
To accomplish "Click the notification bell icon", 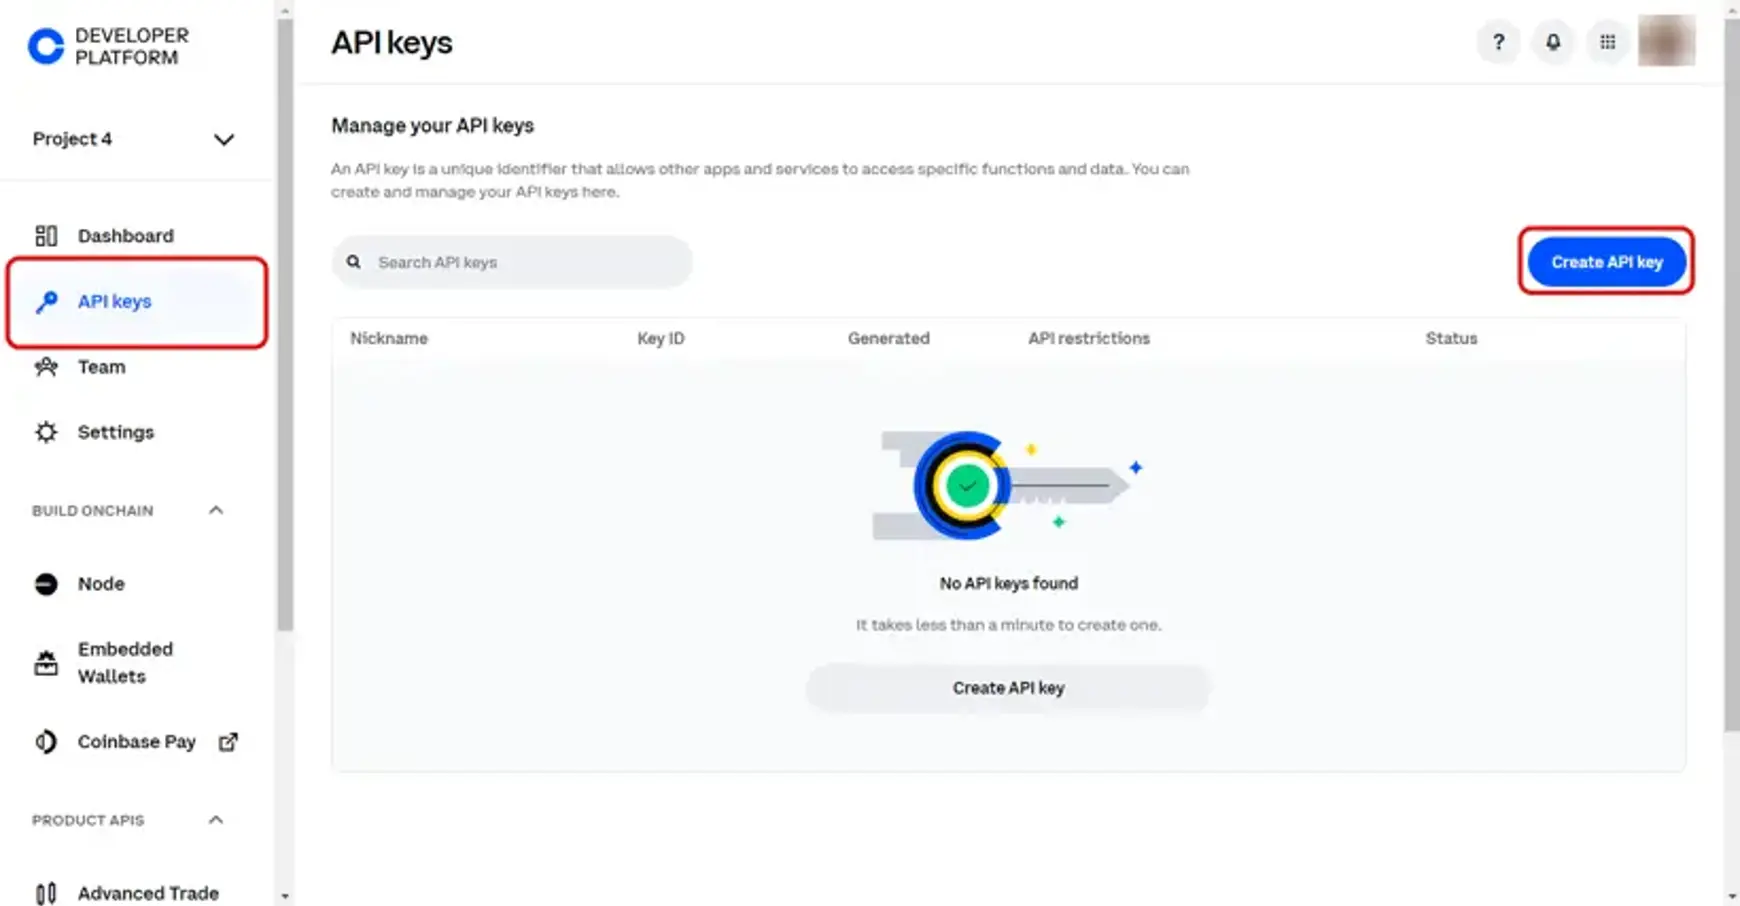I will (x=1553, y=41).
